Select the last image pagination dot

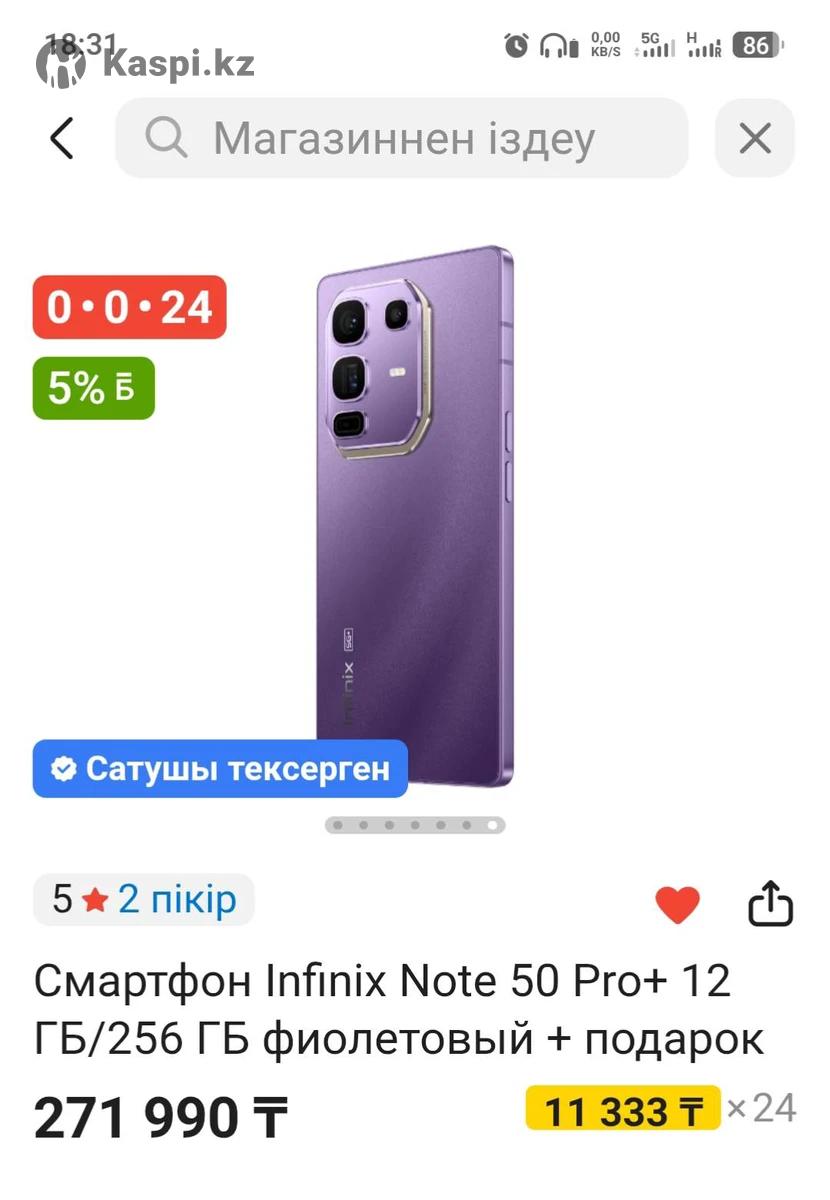pyautogui.click(x=493, y=825)
